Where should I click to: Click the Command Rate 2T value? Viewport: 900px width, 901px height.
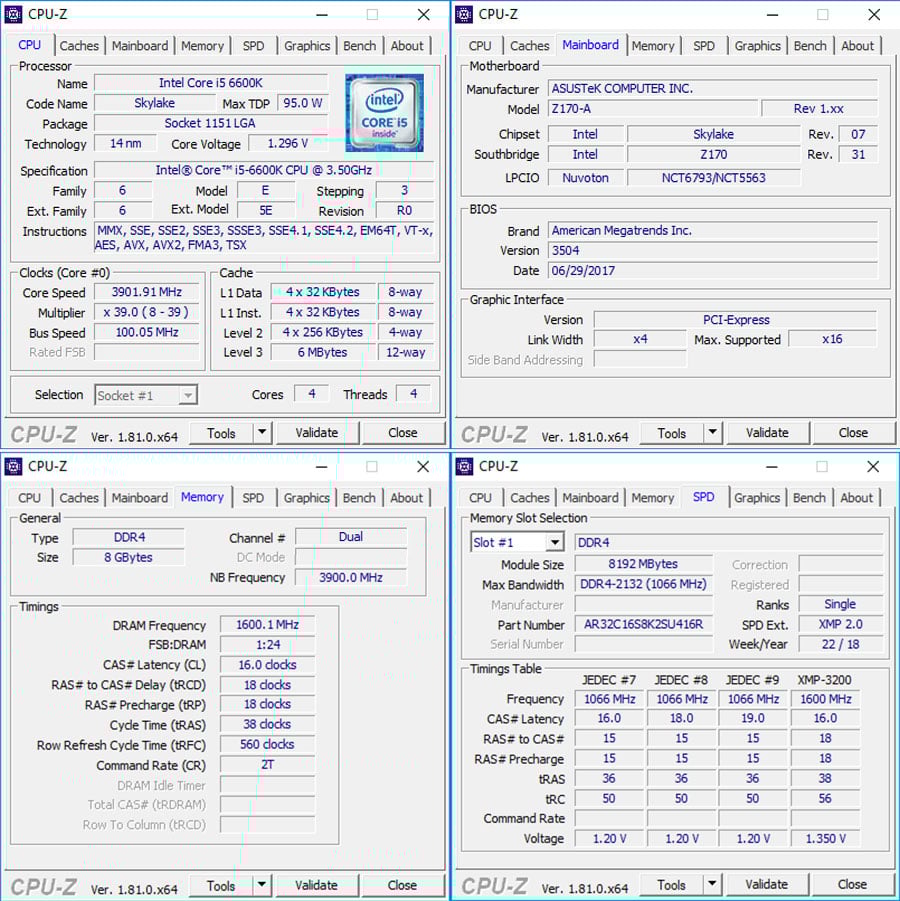[267, 765]
